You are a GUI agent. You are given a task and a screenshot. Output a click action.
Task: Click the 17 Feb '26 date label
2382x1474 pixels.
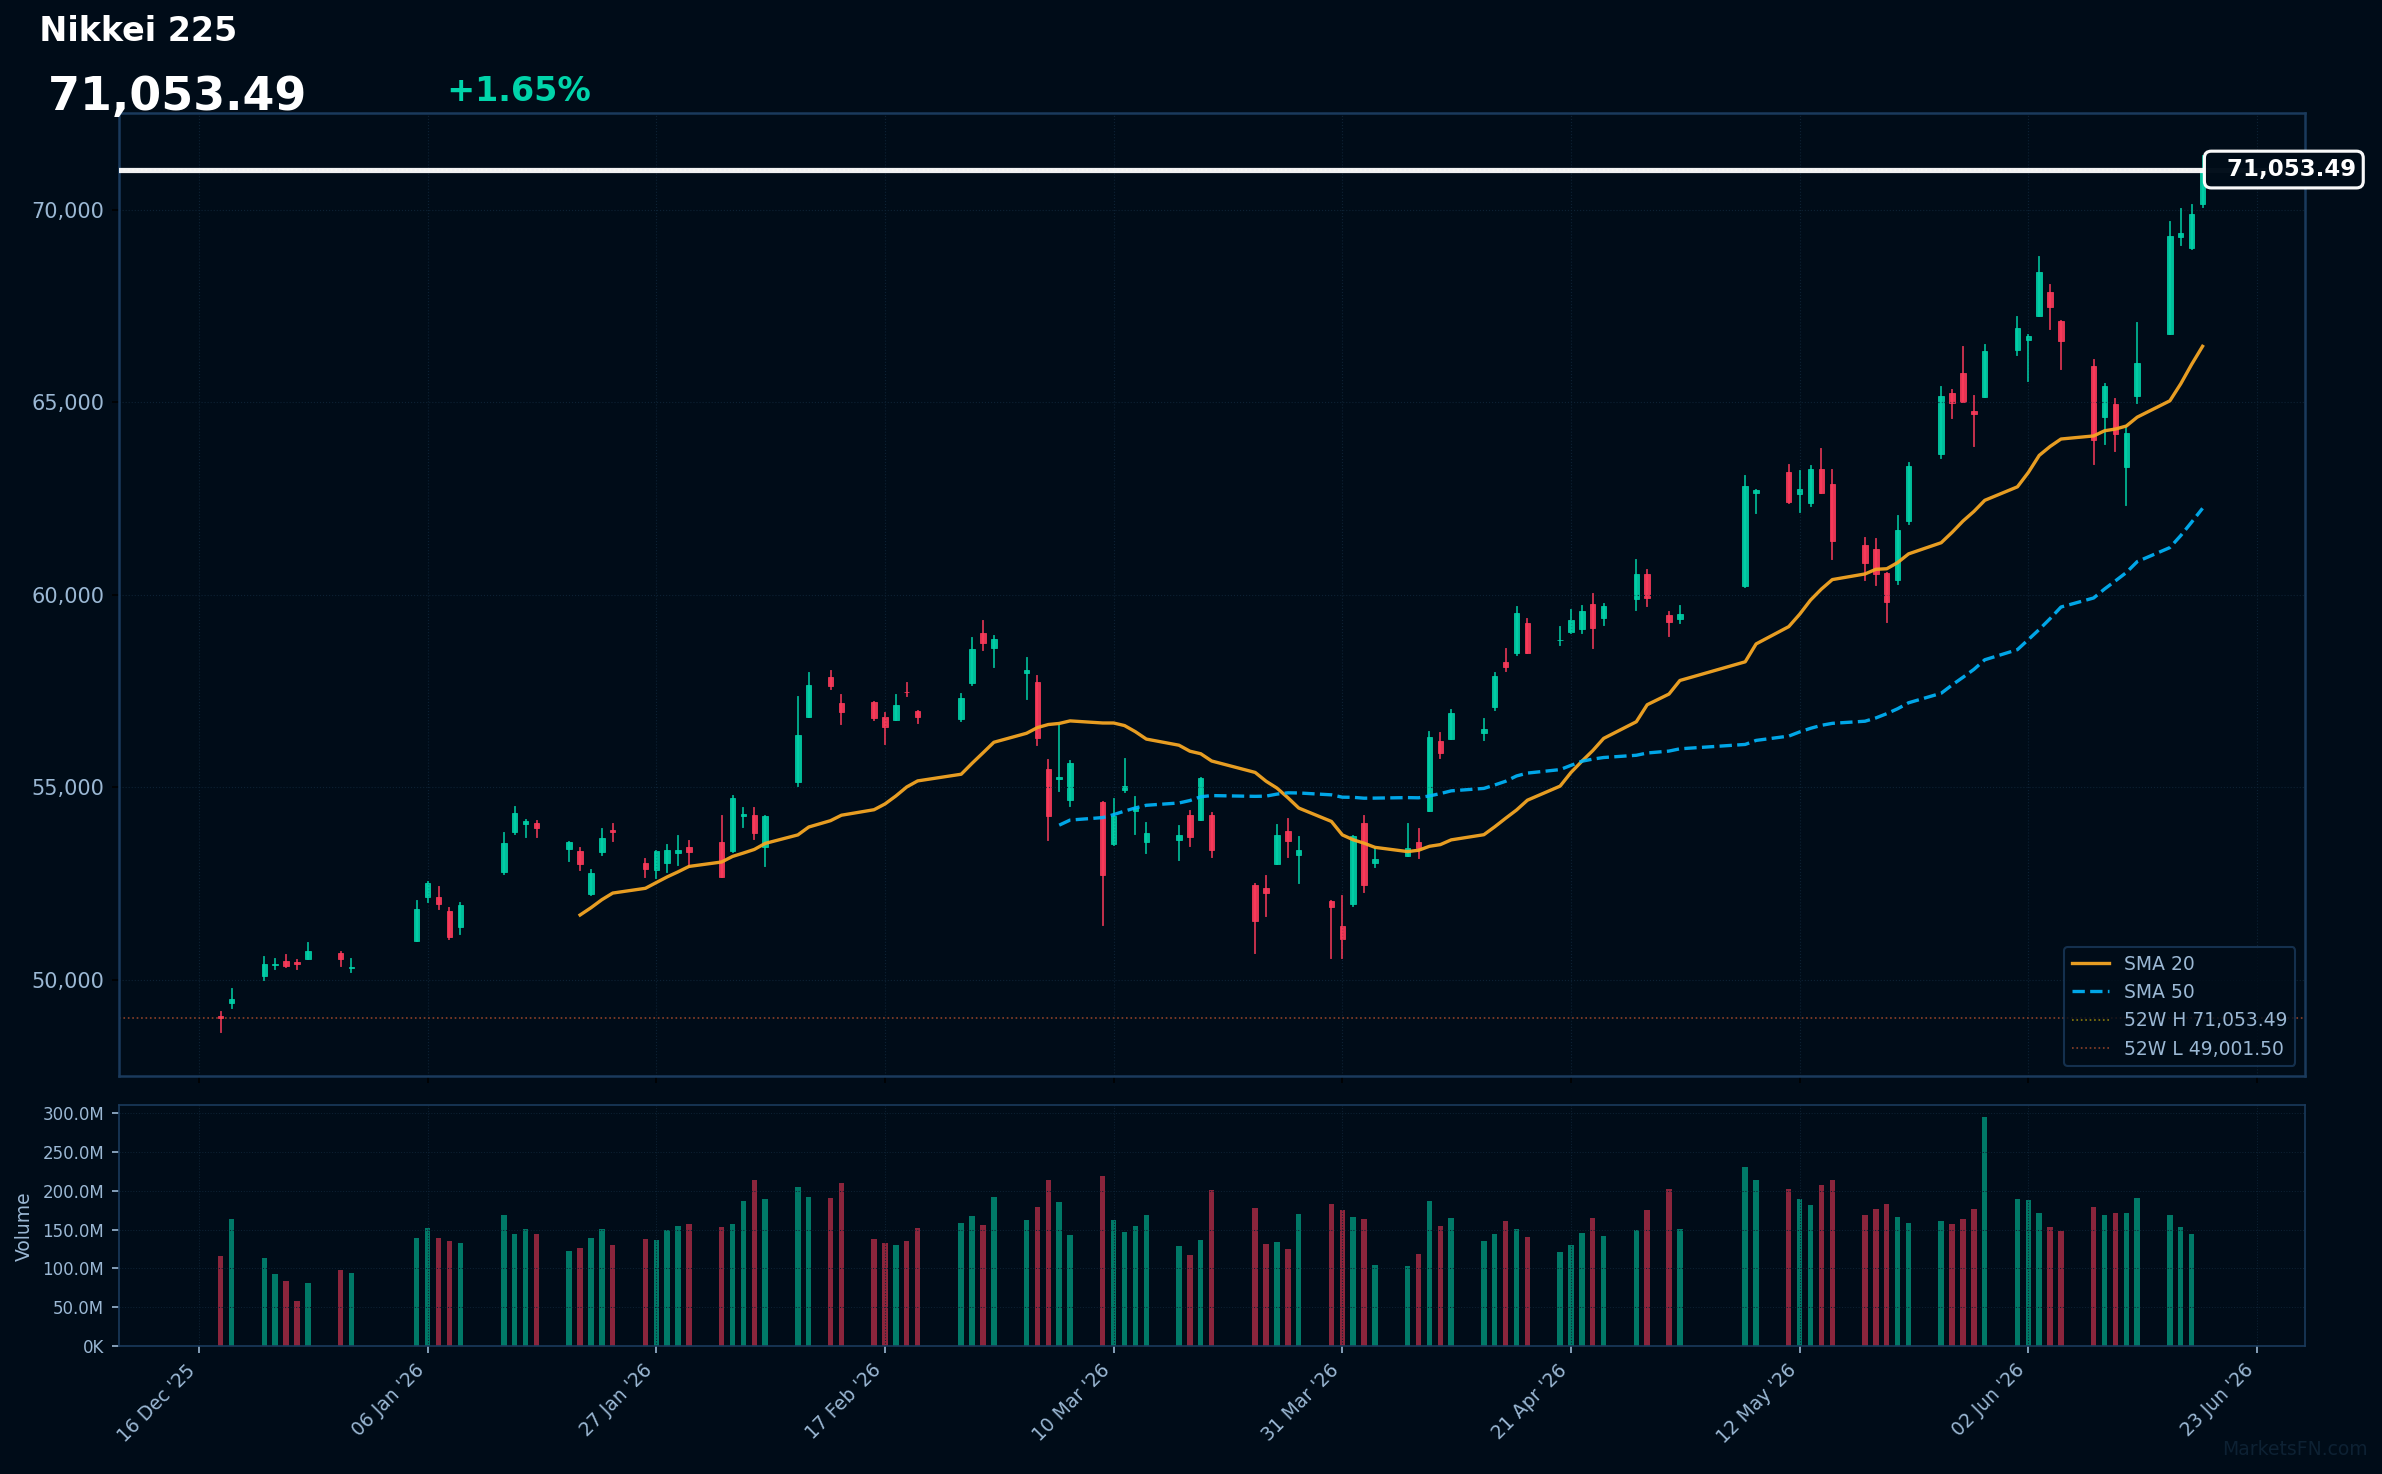point(842,1401)
